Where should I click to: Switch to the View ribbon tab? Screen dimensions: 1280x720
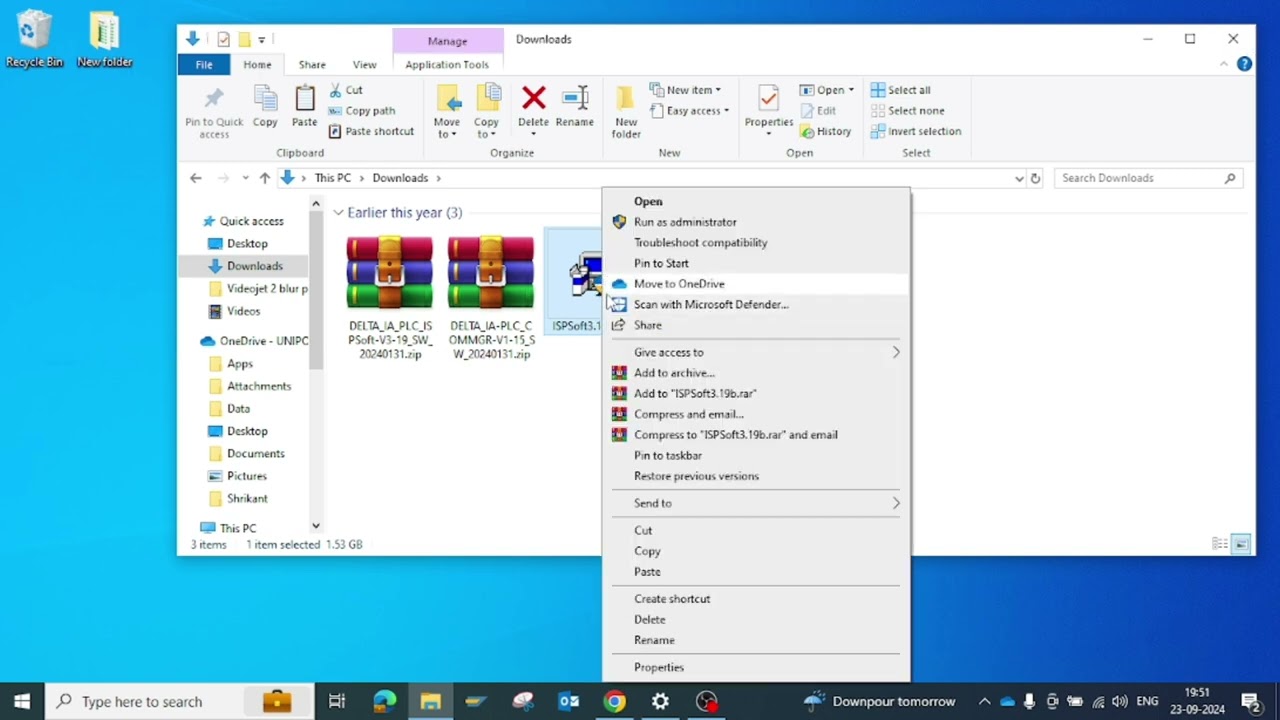click(364, 64)
